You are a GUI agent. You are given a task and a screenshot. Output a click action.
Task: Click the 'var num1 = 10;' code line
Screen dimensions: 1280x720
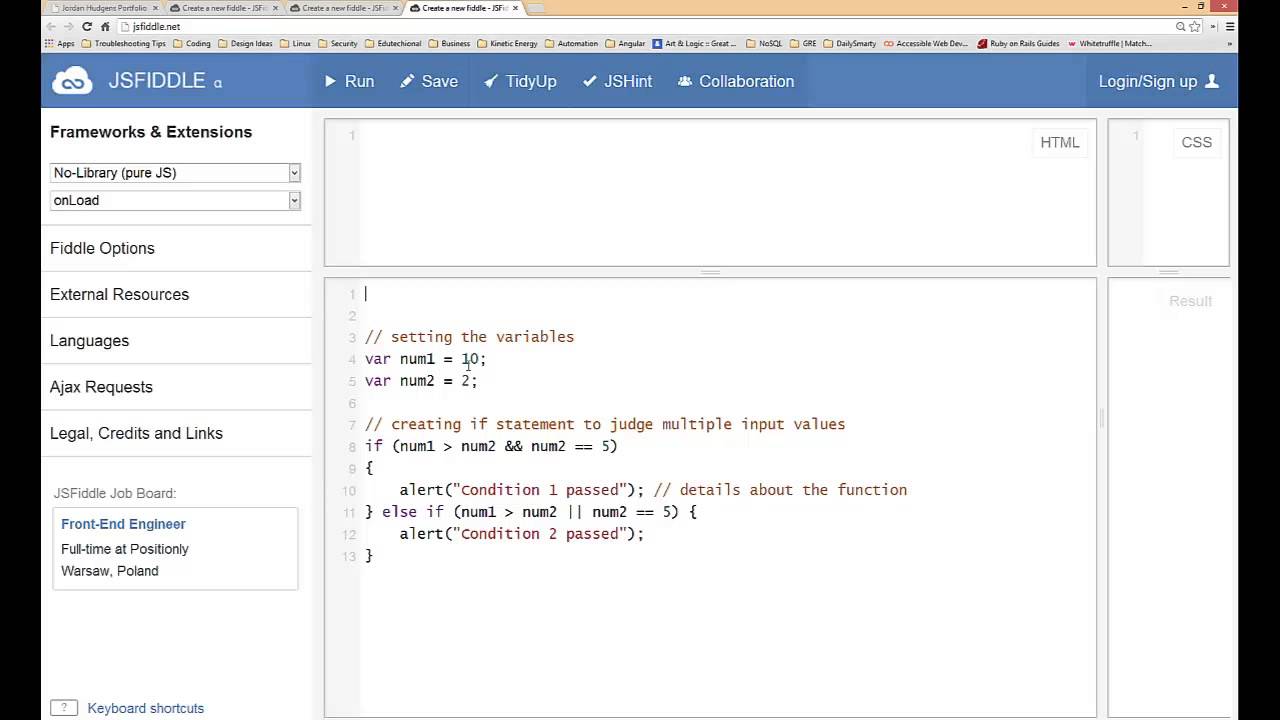coord(425,359)
